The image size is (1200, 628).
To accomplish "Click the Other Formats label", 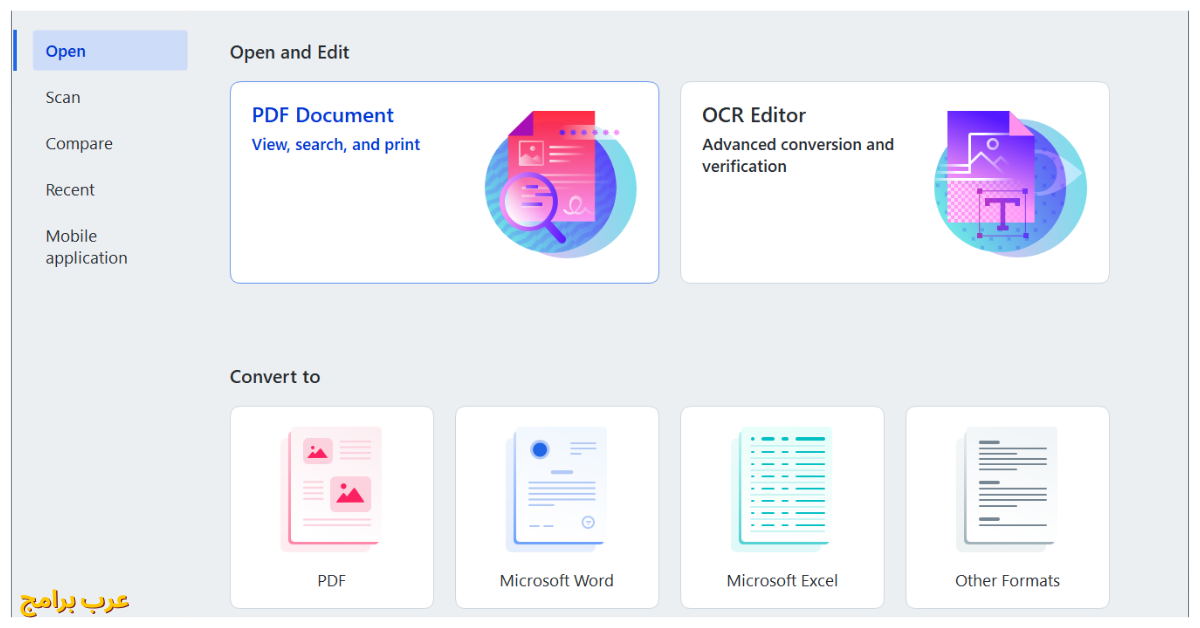I will (x=1007, y=580).
